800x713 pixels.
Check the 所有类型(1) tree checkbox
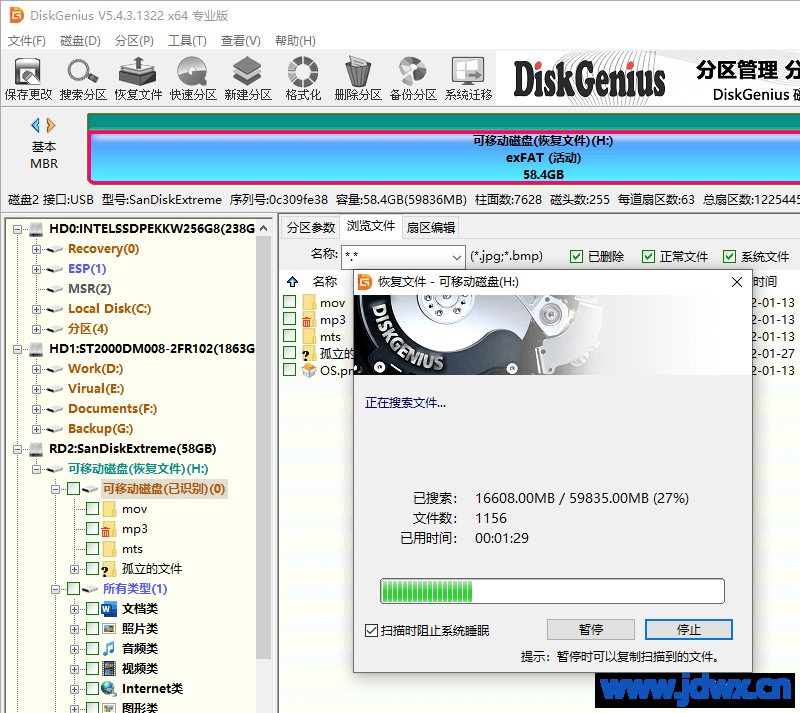(73, 589)
